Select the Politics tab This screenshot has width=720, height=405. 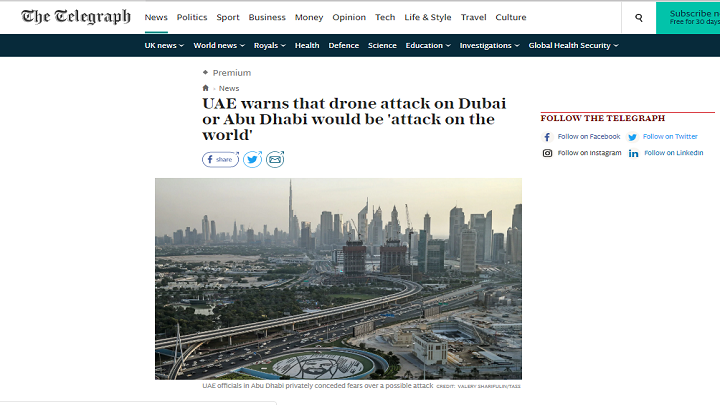(x=192, y=17)
